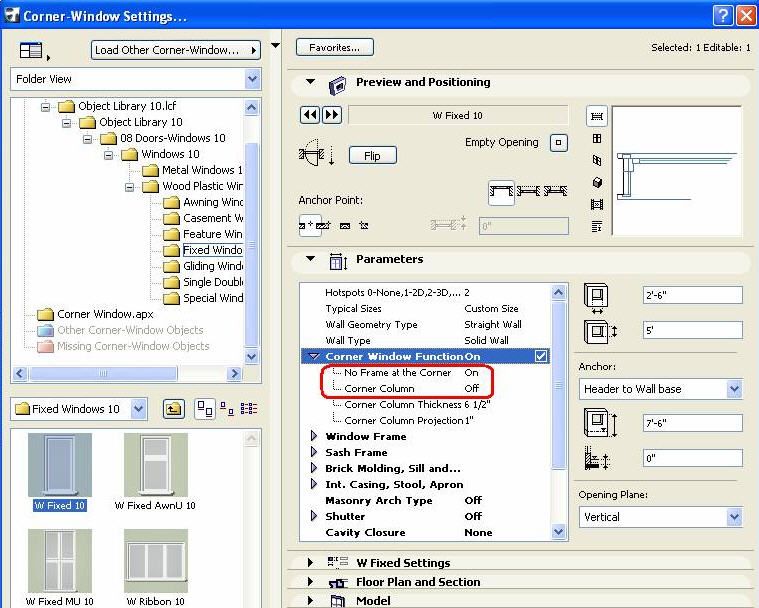759x608 pixels.
Task: Uncheck the Corner Window Function checkbox
Action: tap(541, 357)
